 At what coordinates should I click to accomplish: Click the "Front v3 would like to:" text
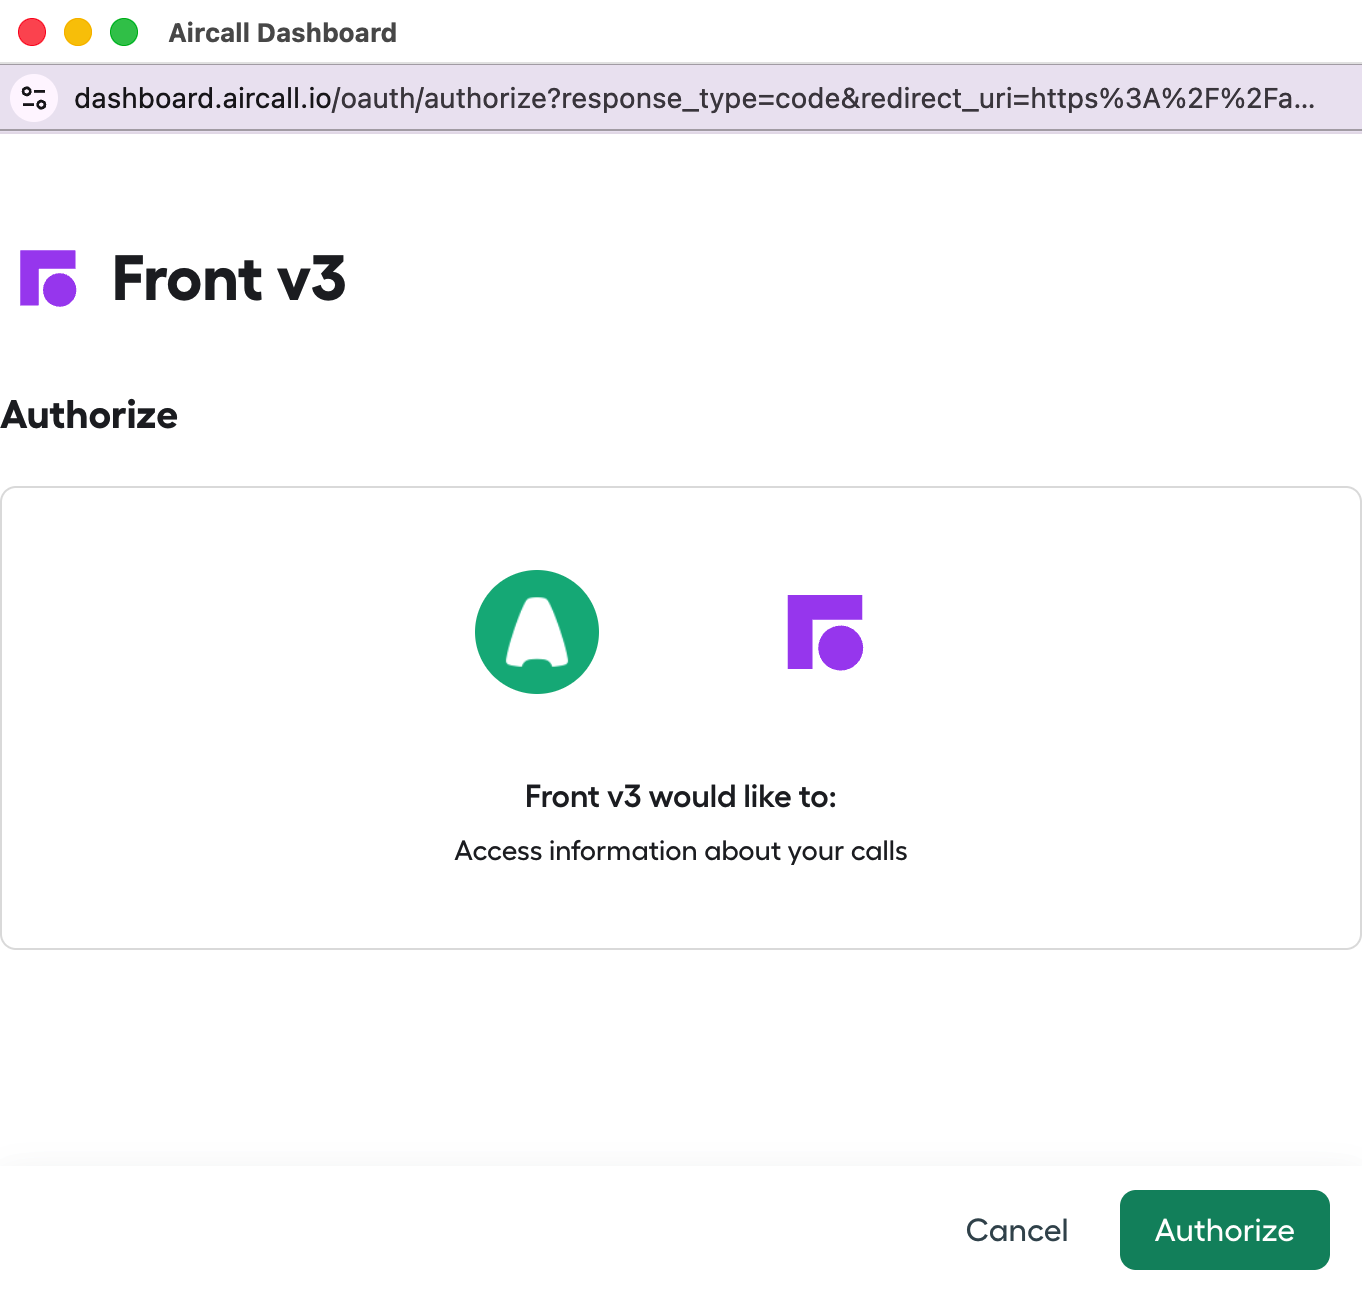coord(680,797)
